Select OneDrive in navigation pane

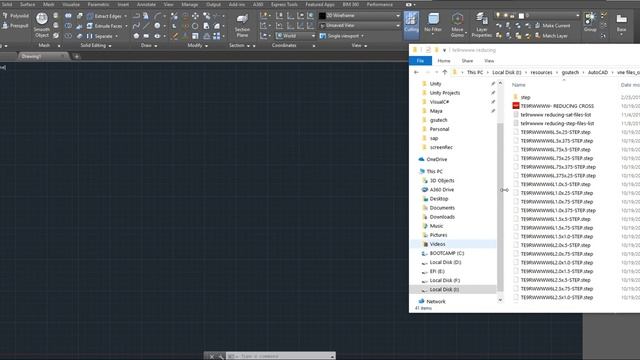coord(436,159)
